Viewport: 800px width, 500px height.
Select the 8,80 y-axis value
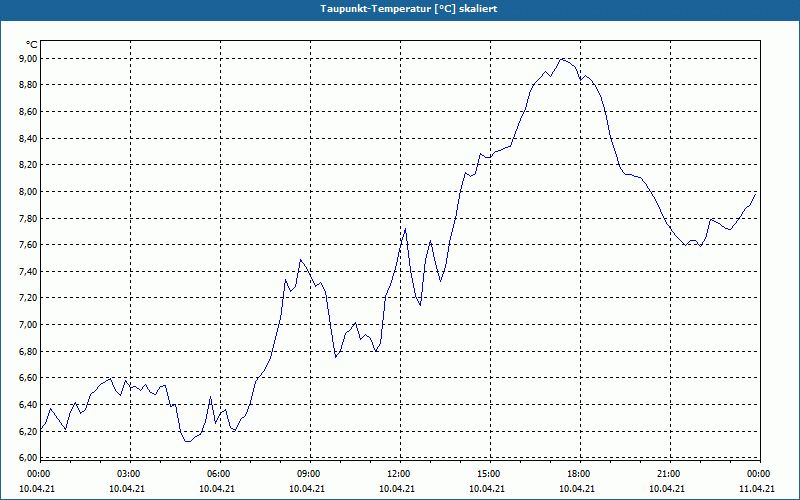[29, 85]
